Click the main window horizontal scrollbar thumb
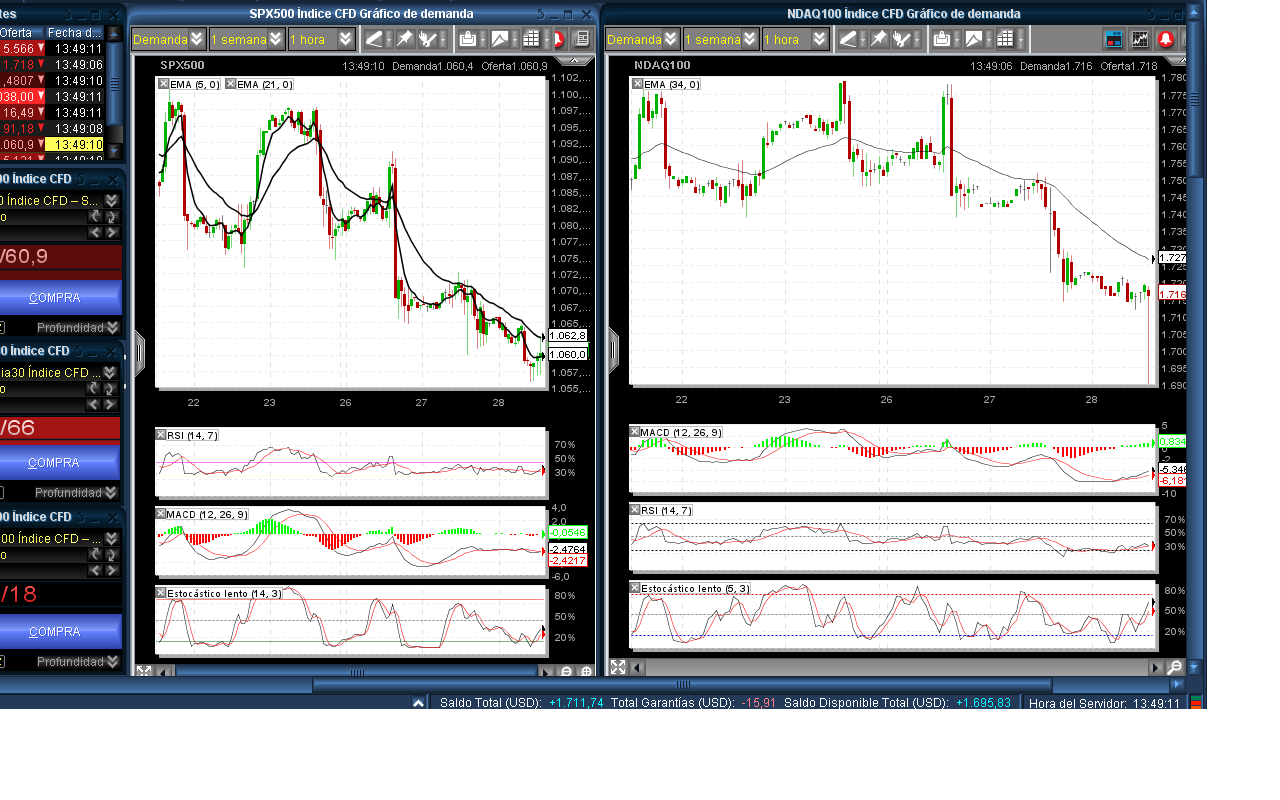The image size is (1280, 800). point(682,685)
